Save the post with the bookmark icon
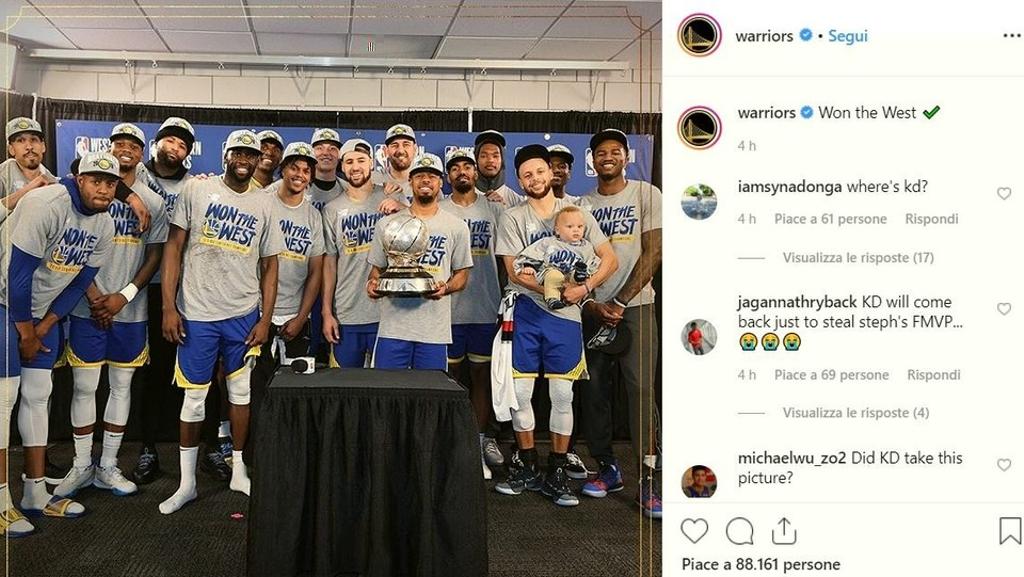Screen dimensions: 1024x577 (1010, 531)
